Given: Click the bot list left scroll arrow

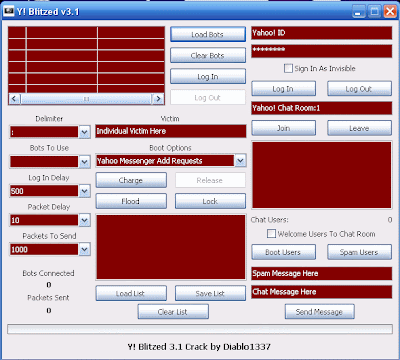Looking at the screenshot, I should [x=14, y=99].
